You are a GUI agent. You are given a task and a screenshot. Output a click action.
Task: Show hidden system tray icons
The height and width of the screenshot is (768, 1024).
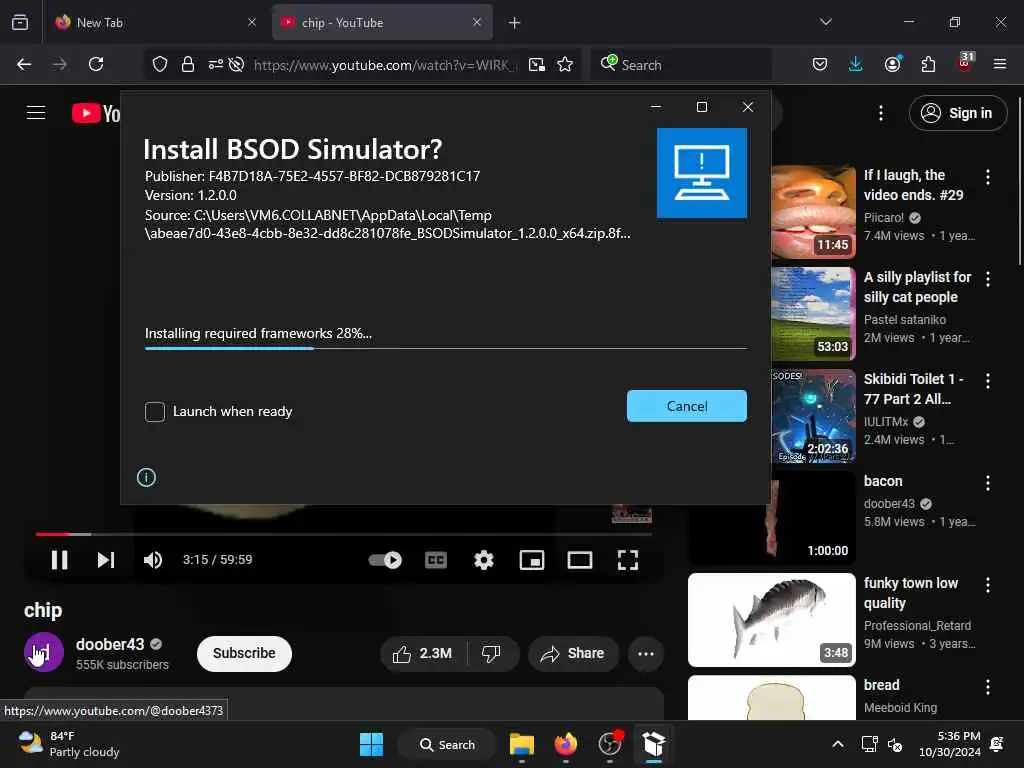(837, 744)
